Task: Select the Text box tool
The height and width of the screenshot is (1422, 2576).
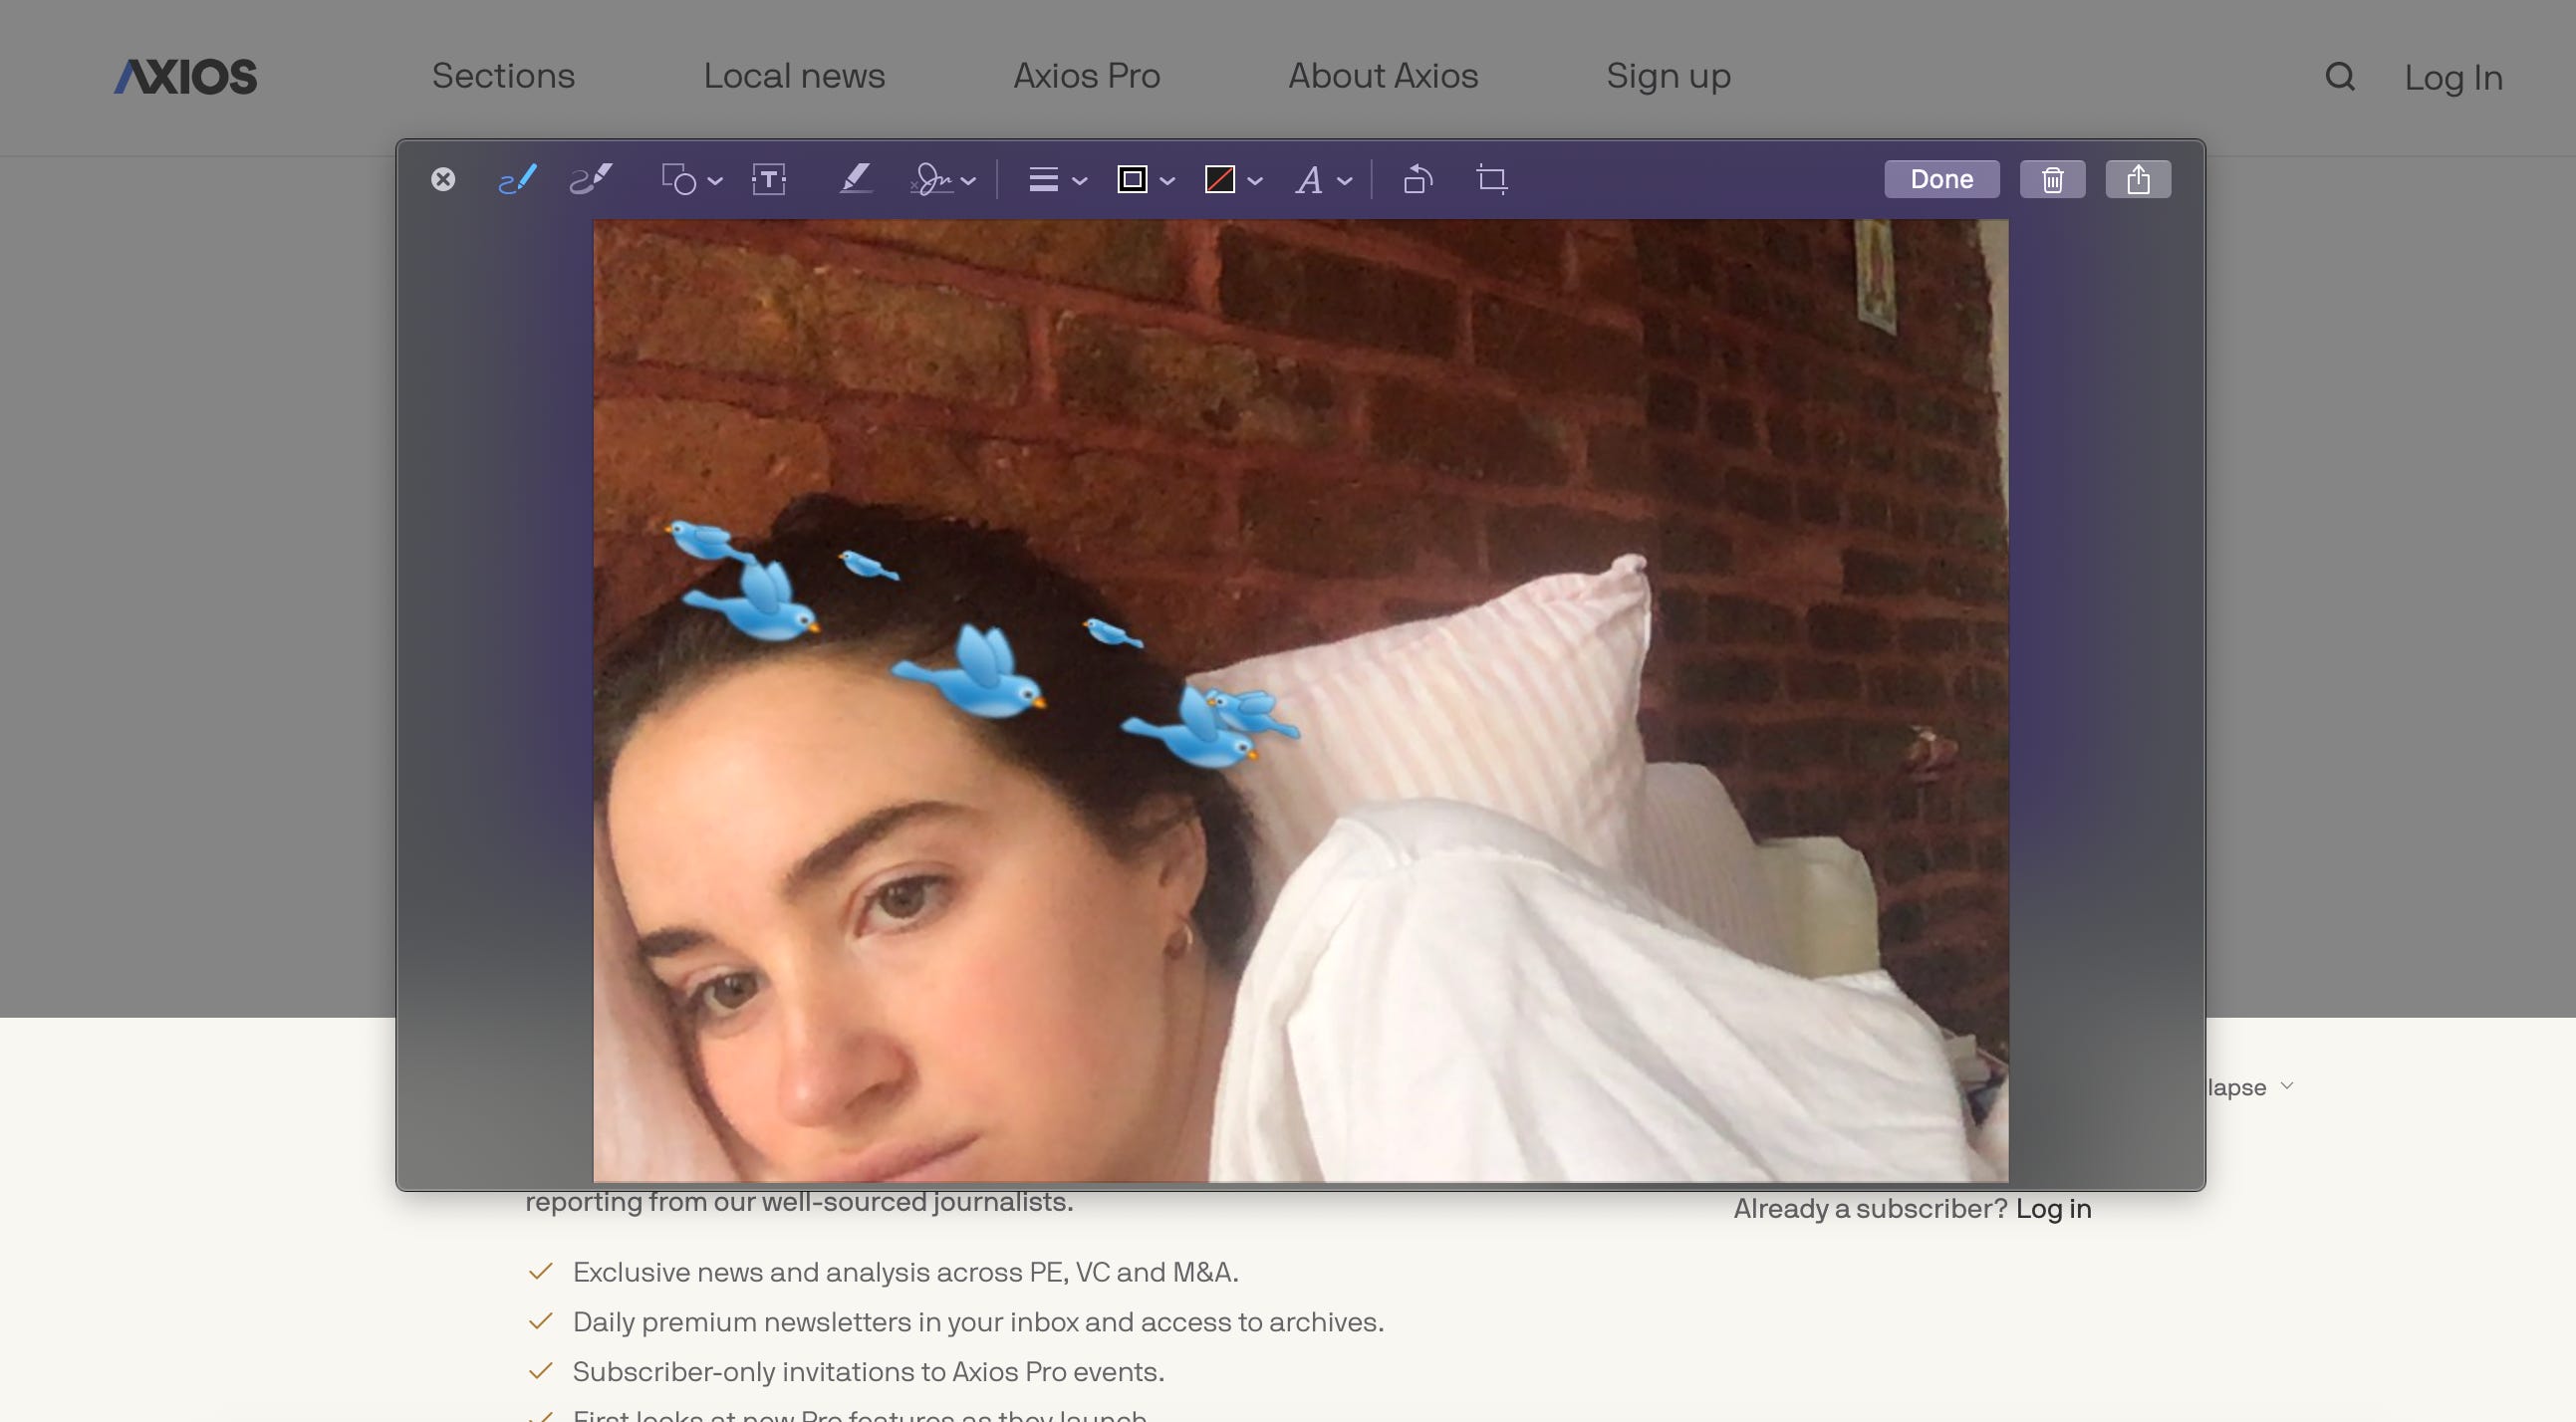Action: (768, 180)
